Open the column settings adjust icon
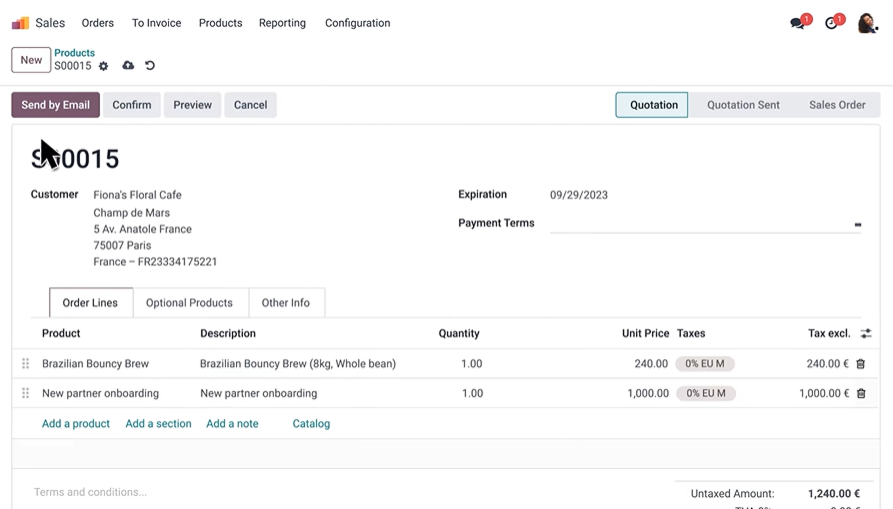The image size is (893, 509). coord(866,334)
